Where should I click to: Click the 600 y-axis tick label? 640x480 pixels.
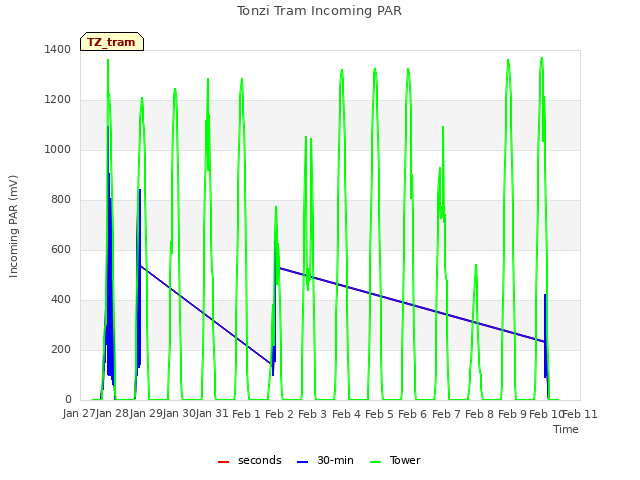pos(61,250)
